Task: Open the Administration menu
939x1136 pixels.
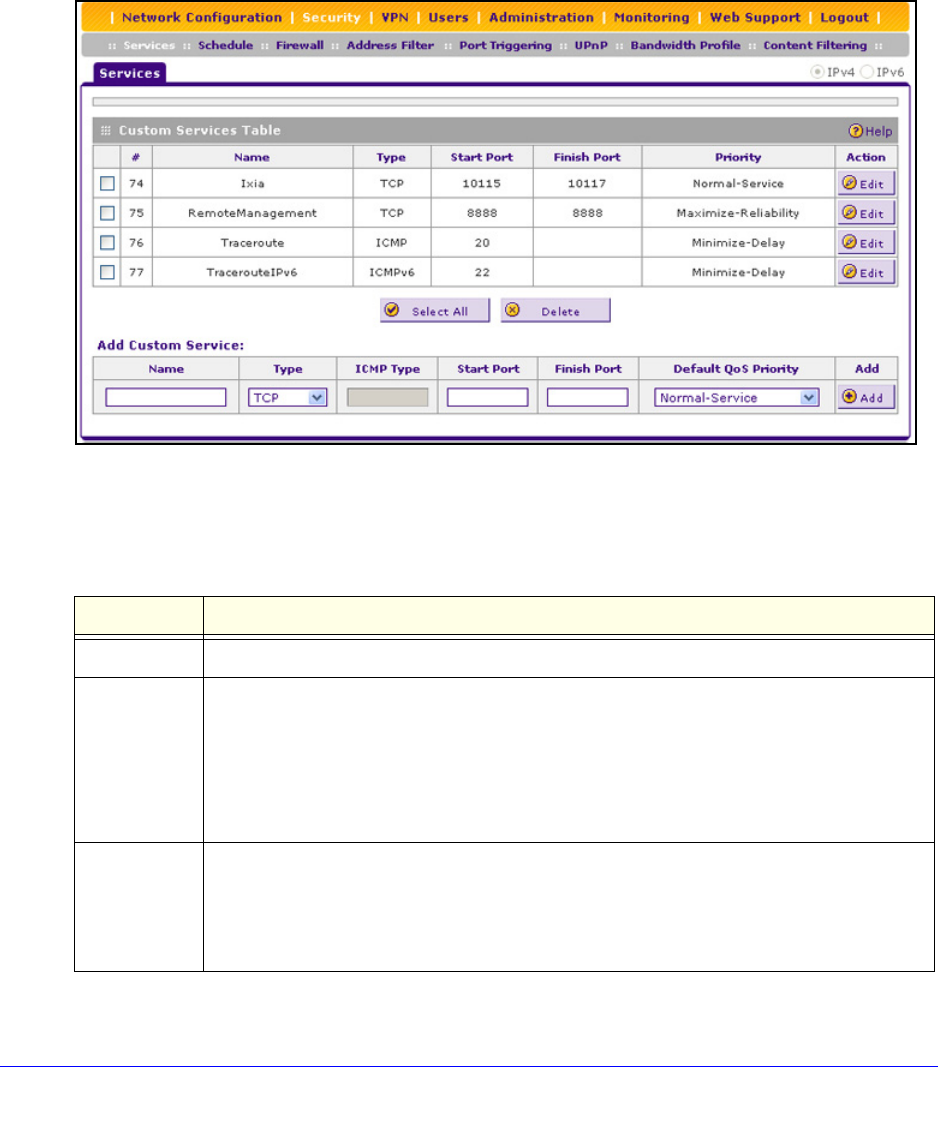Action: pos(541,17)
